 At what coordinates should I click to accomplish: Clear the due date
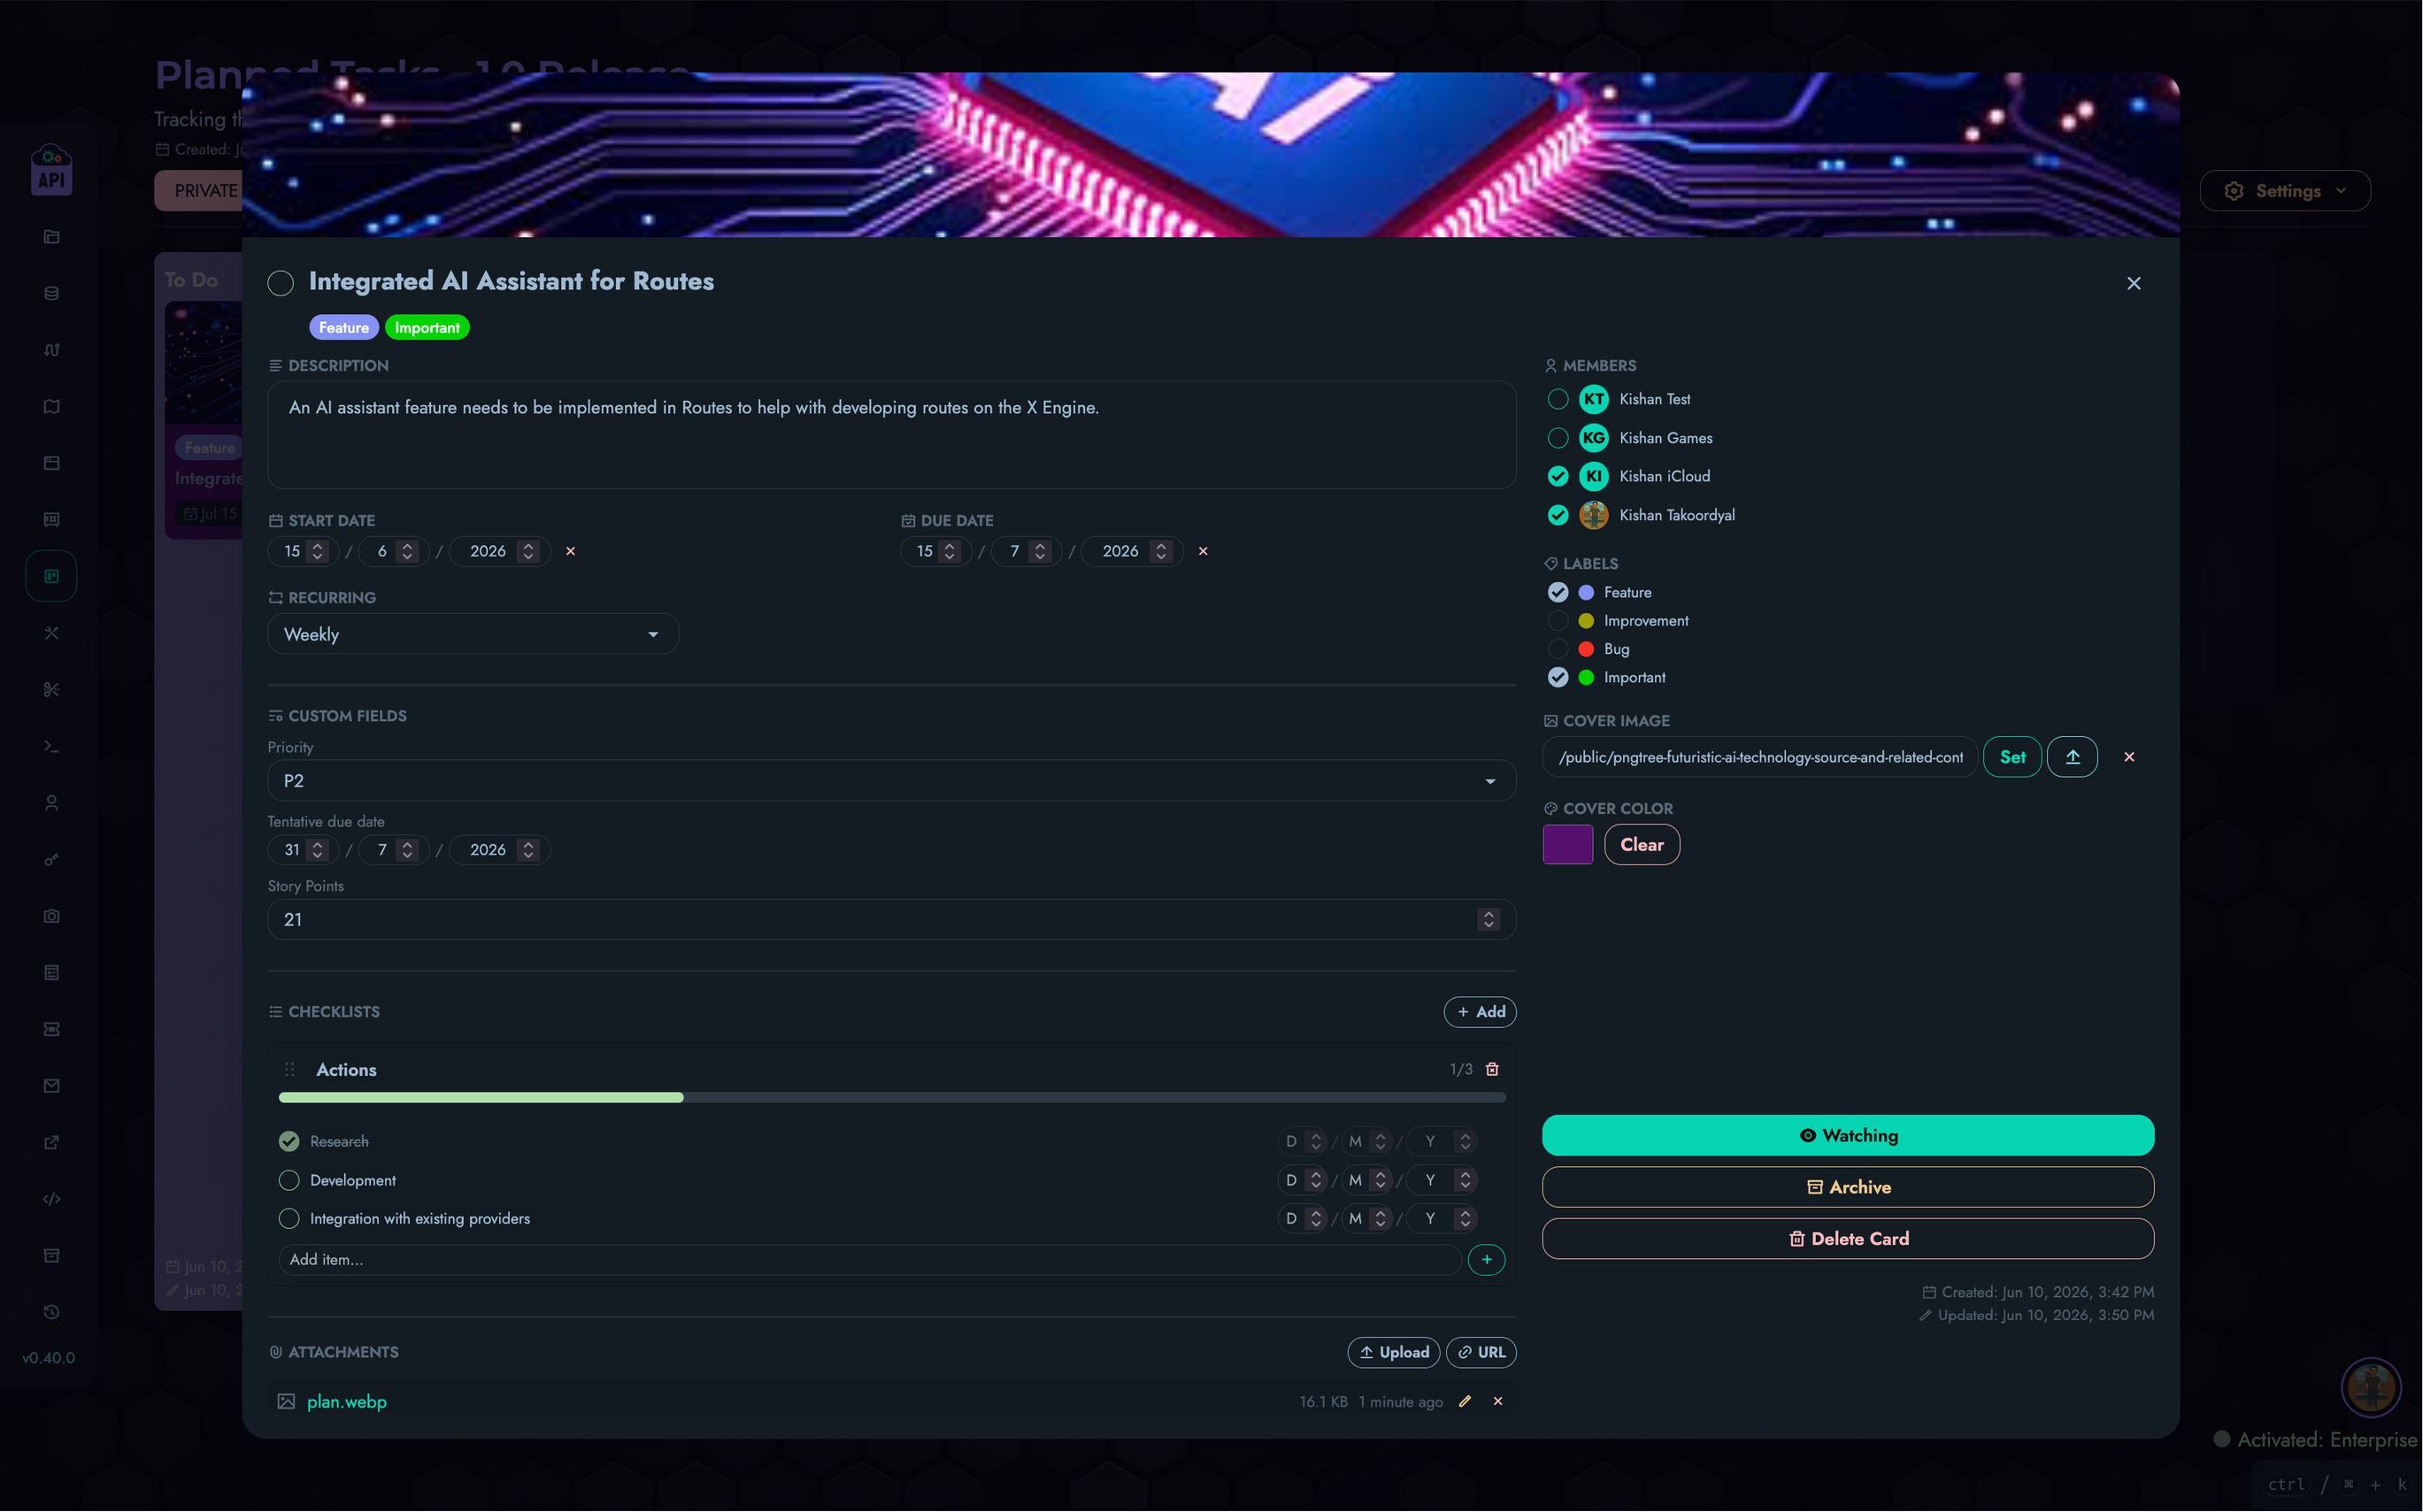[x=1203, y=551]
